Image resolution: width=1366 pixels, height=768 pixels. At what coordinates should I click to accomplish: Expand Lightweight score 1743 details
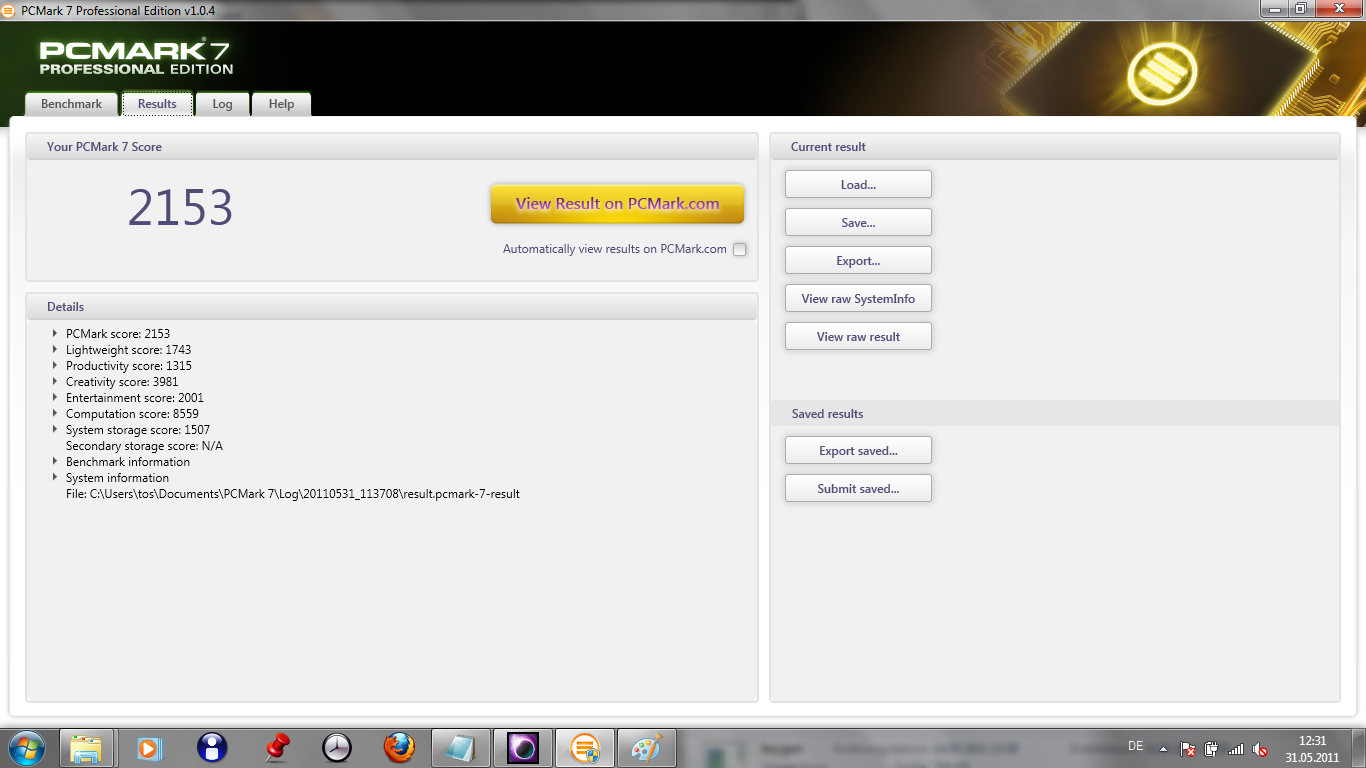55,349
